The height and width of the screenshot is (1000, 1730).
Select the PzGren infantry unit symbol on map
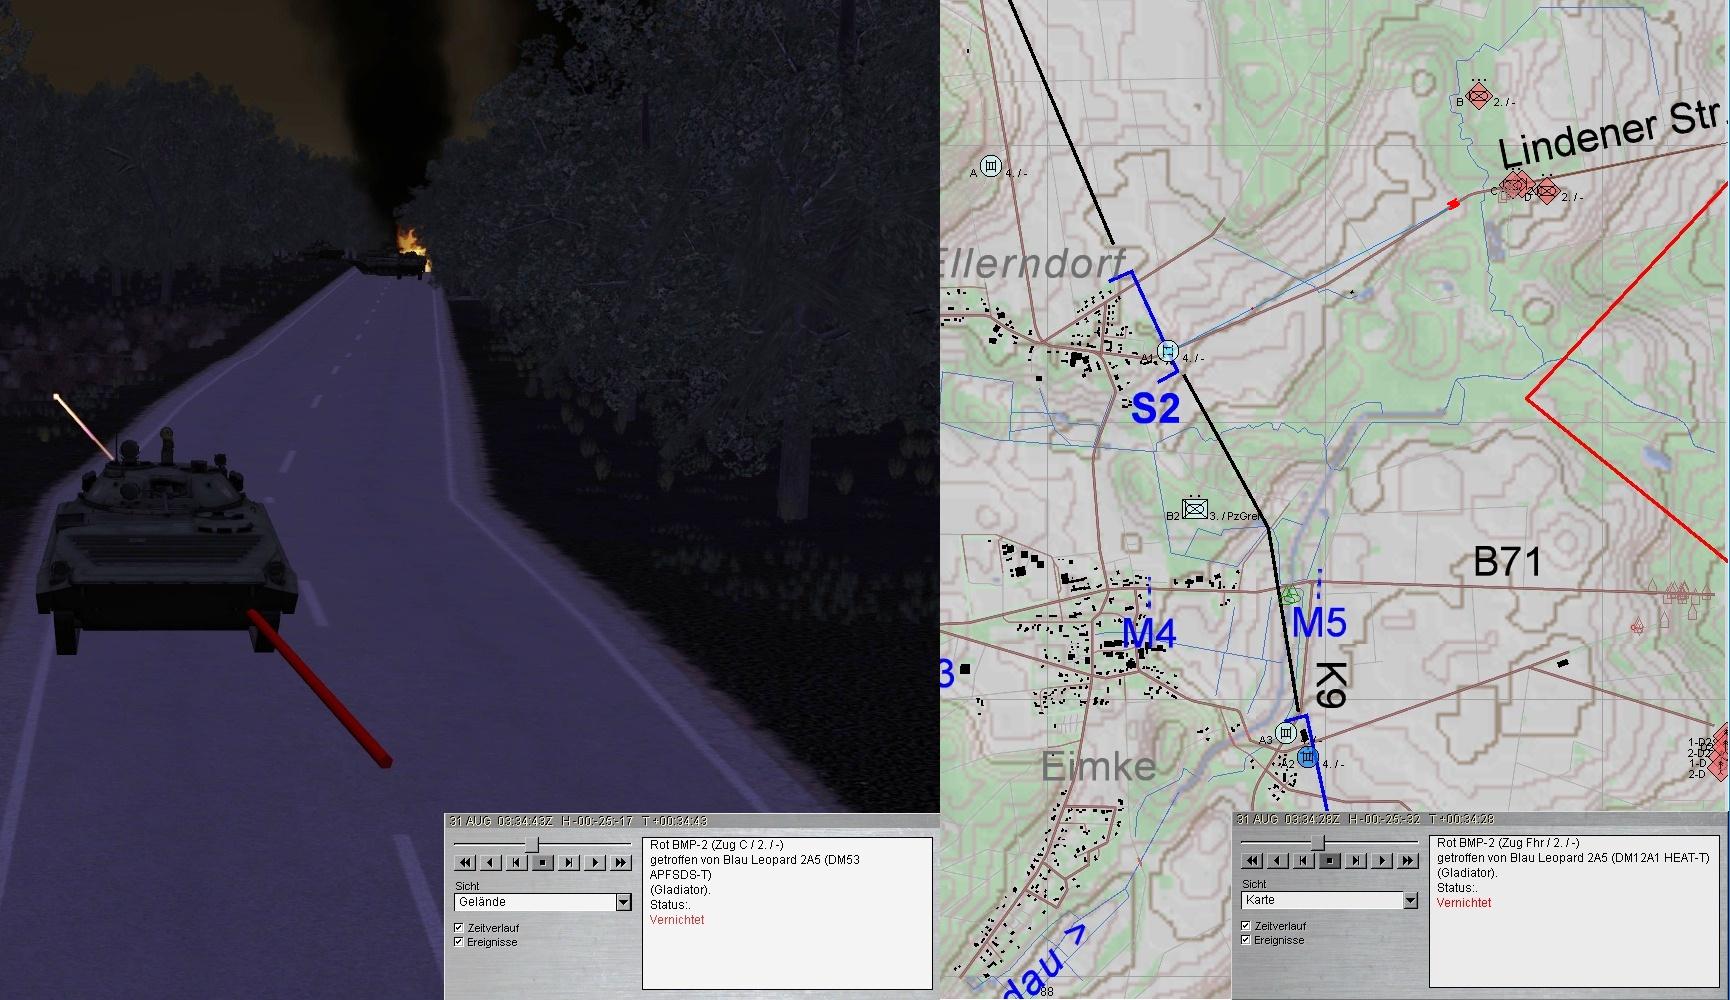pos(1193,509)
